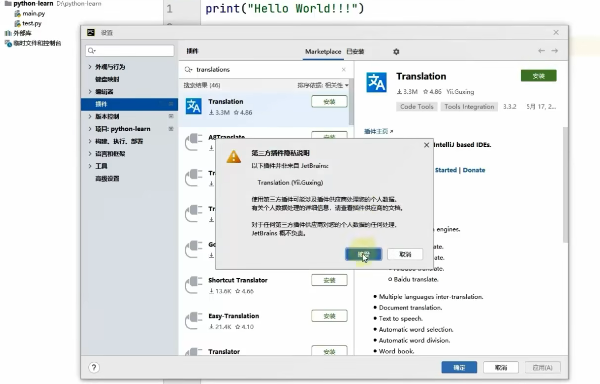Expand the Appearance & Behavior settings node

click(x=90, y=67)
